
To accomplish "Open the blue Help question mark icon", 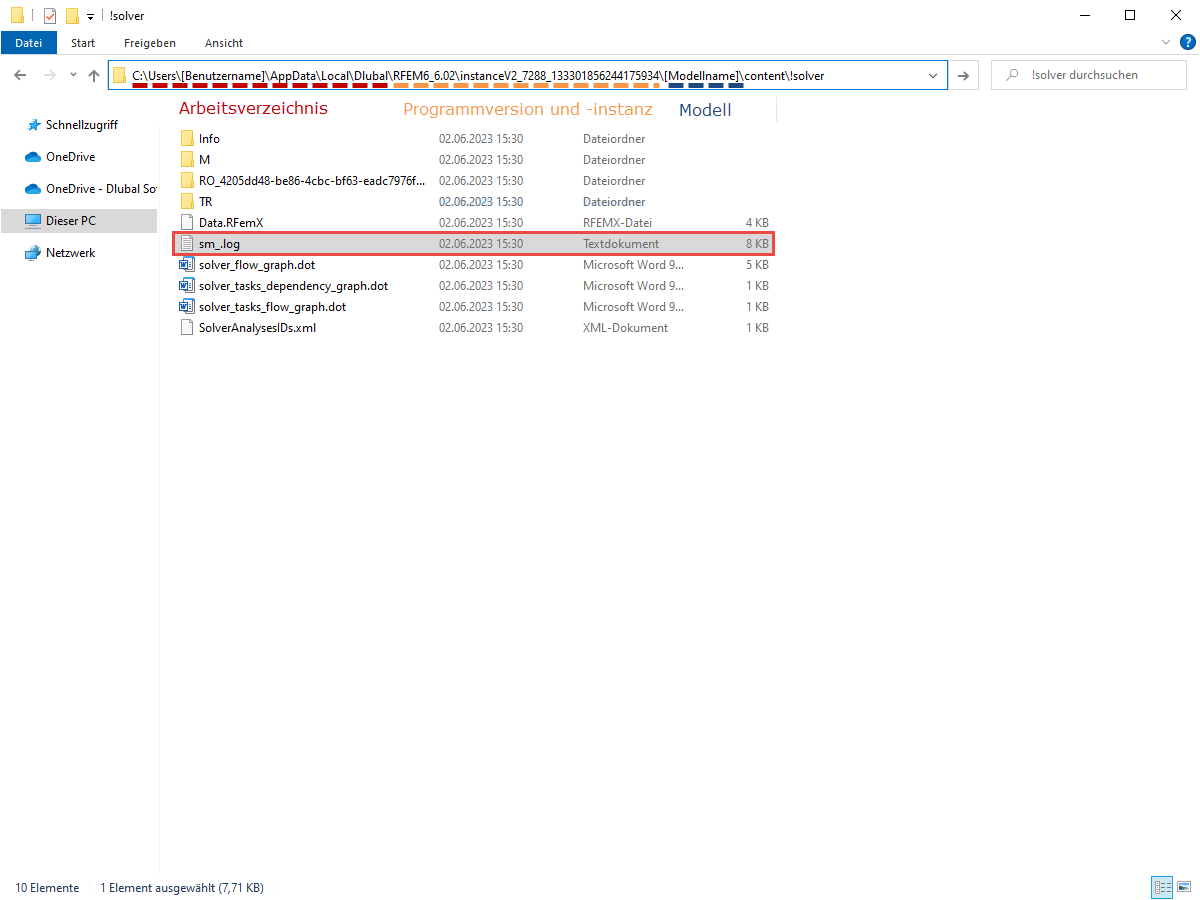I will tap(1187, 42).
